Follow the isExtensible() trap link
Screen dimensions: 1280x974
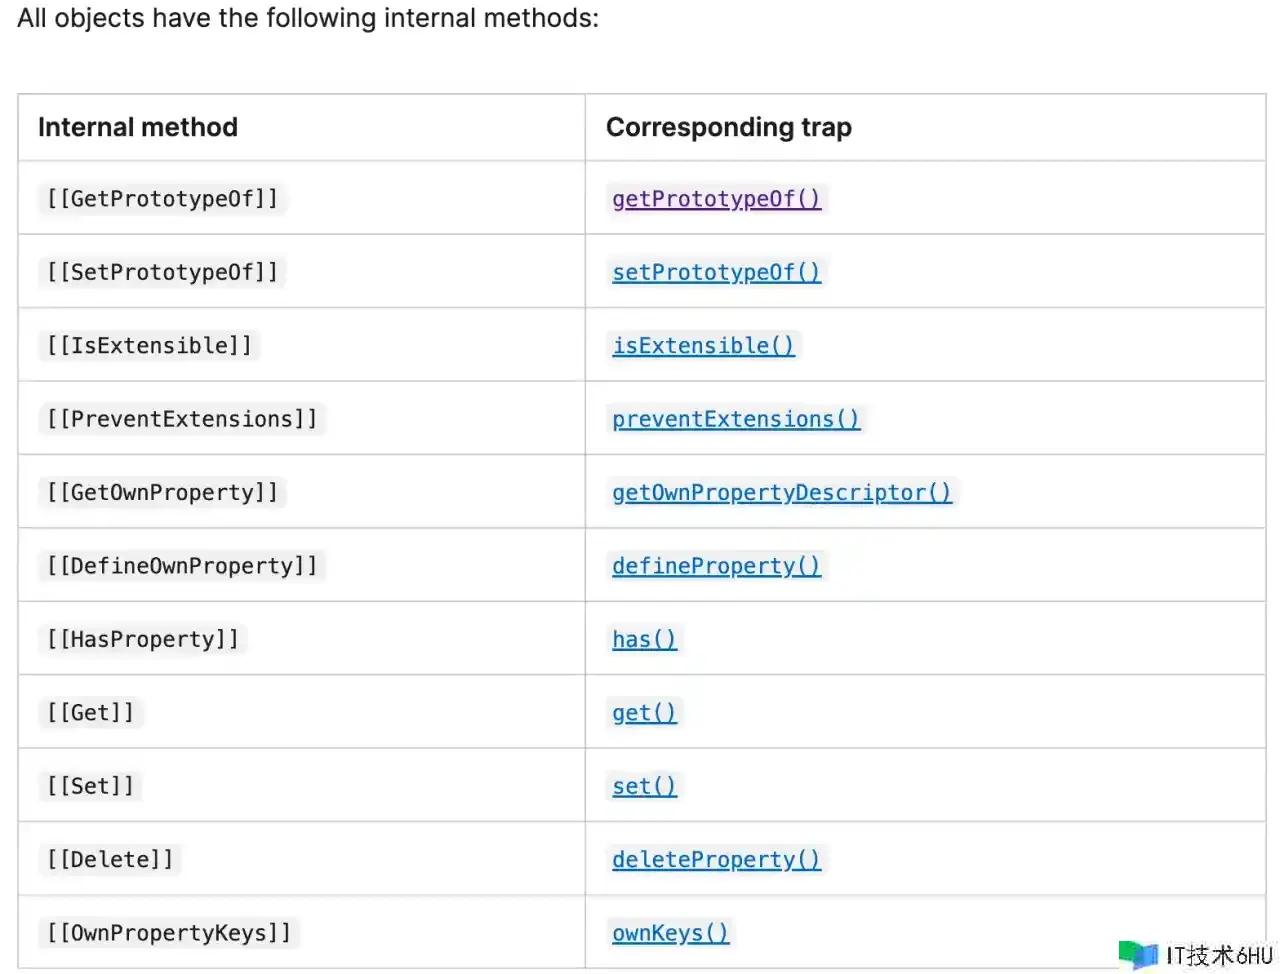(703, 346)
